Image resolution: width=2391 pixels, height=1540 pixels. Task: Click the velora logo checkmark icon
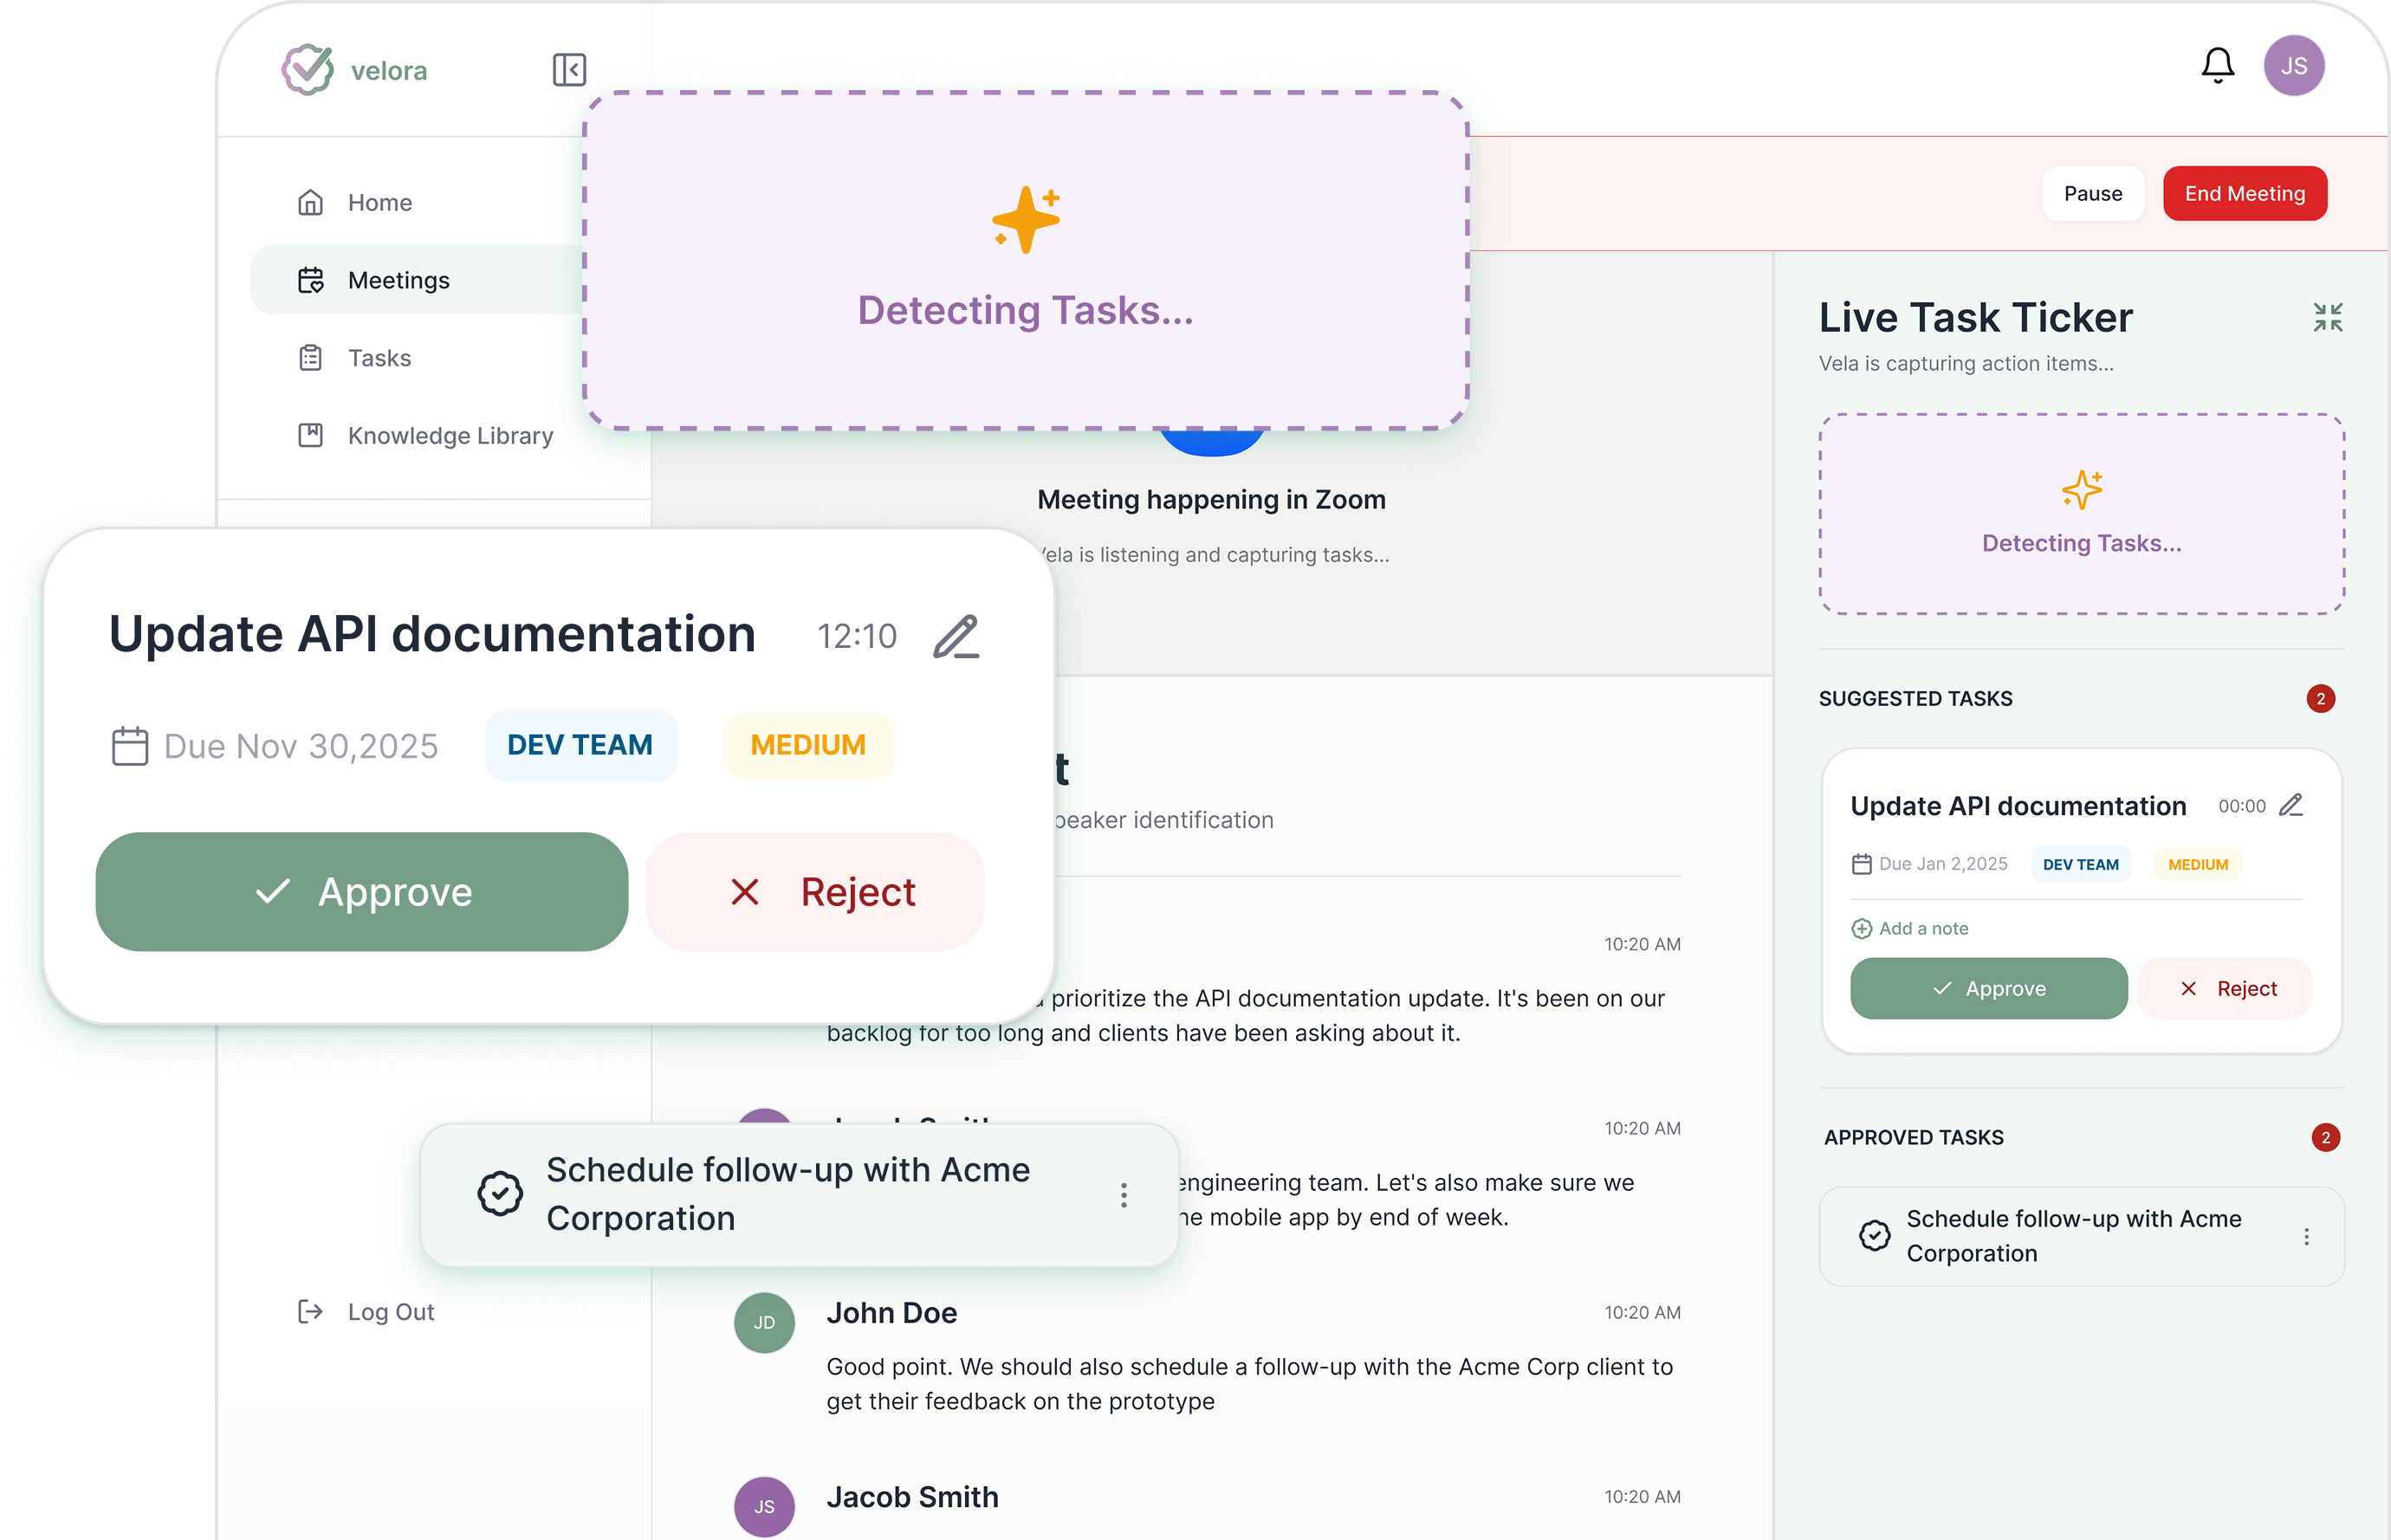(x=307, y=69)
